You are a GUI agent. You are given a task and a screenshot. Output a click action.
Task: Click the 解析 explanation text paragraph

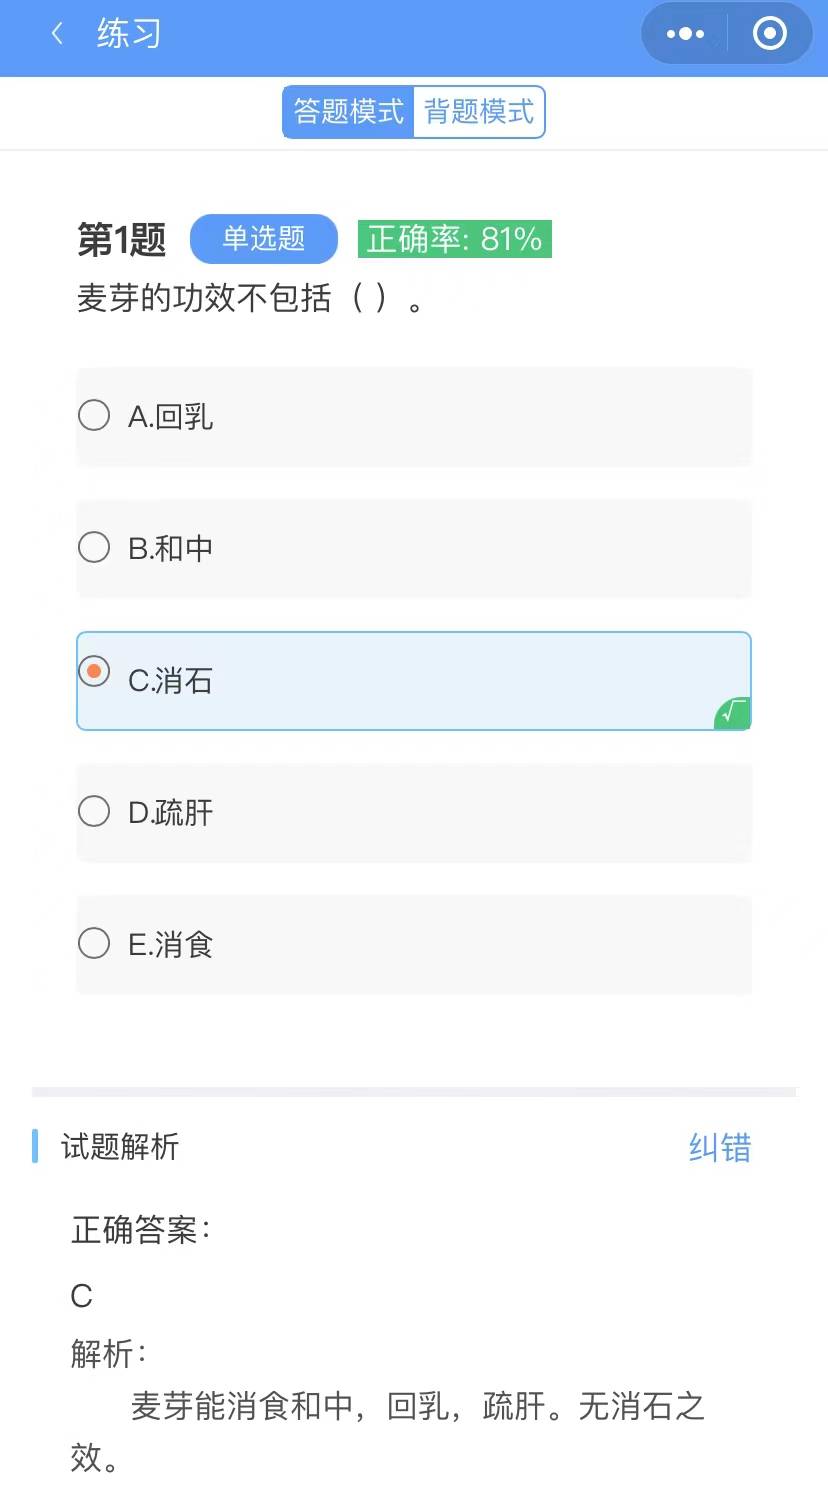pyautogui.click(x=415, y=1407)
